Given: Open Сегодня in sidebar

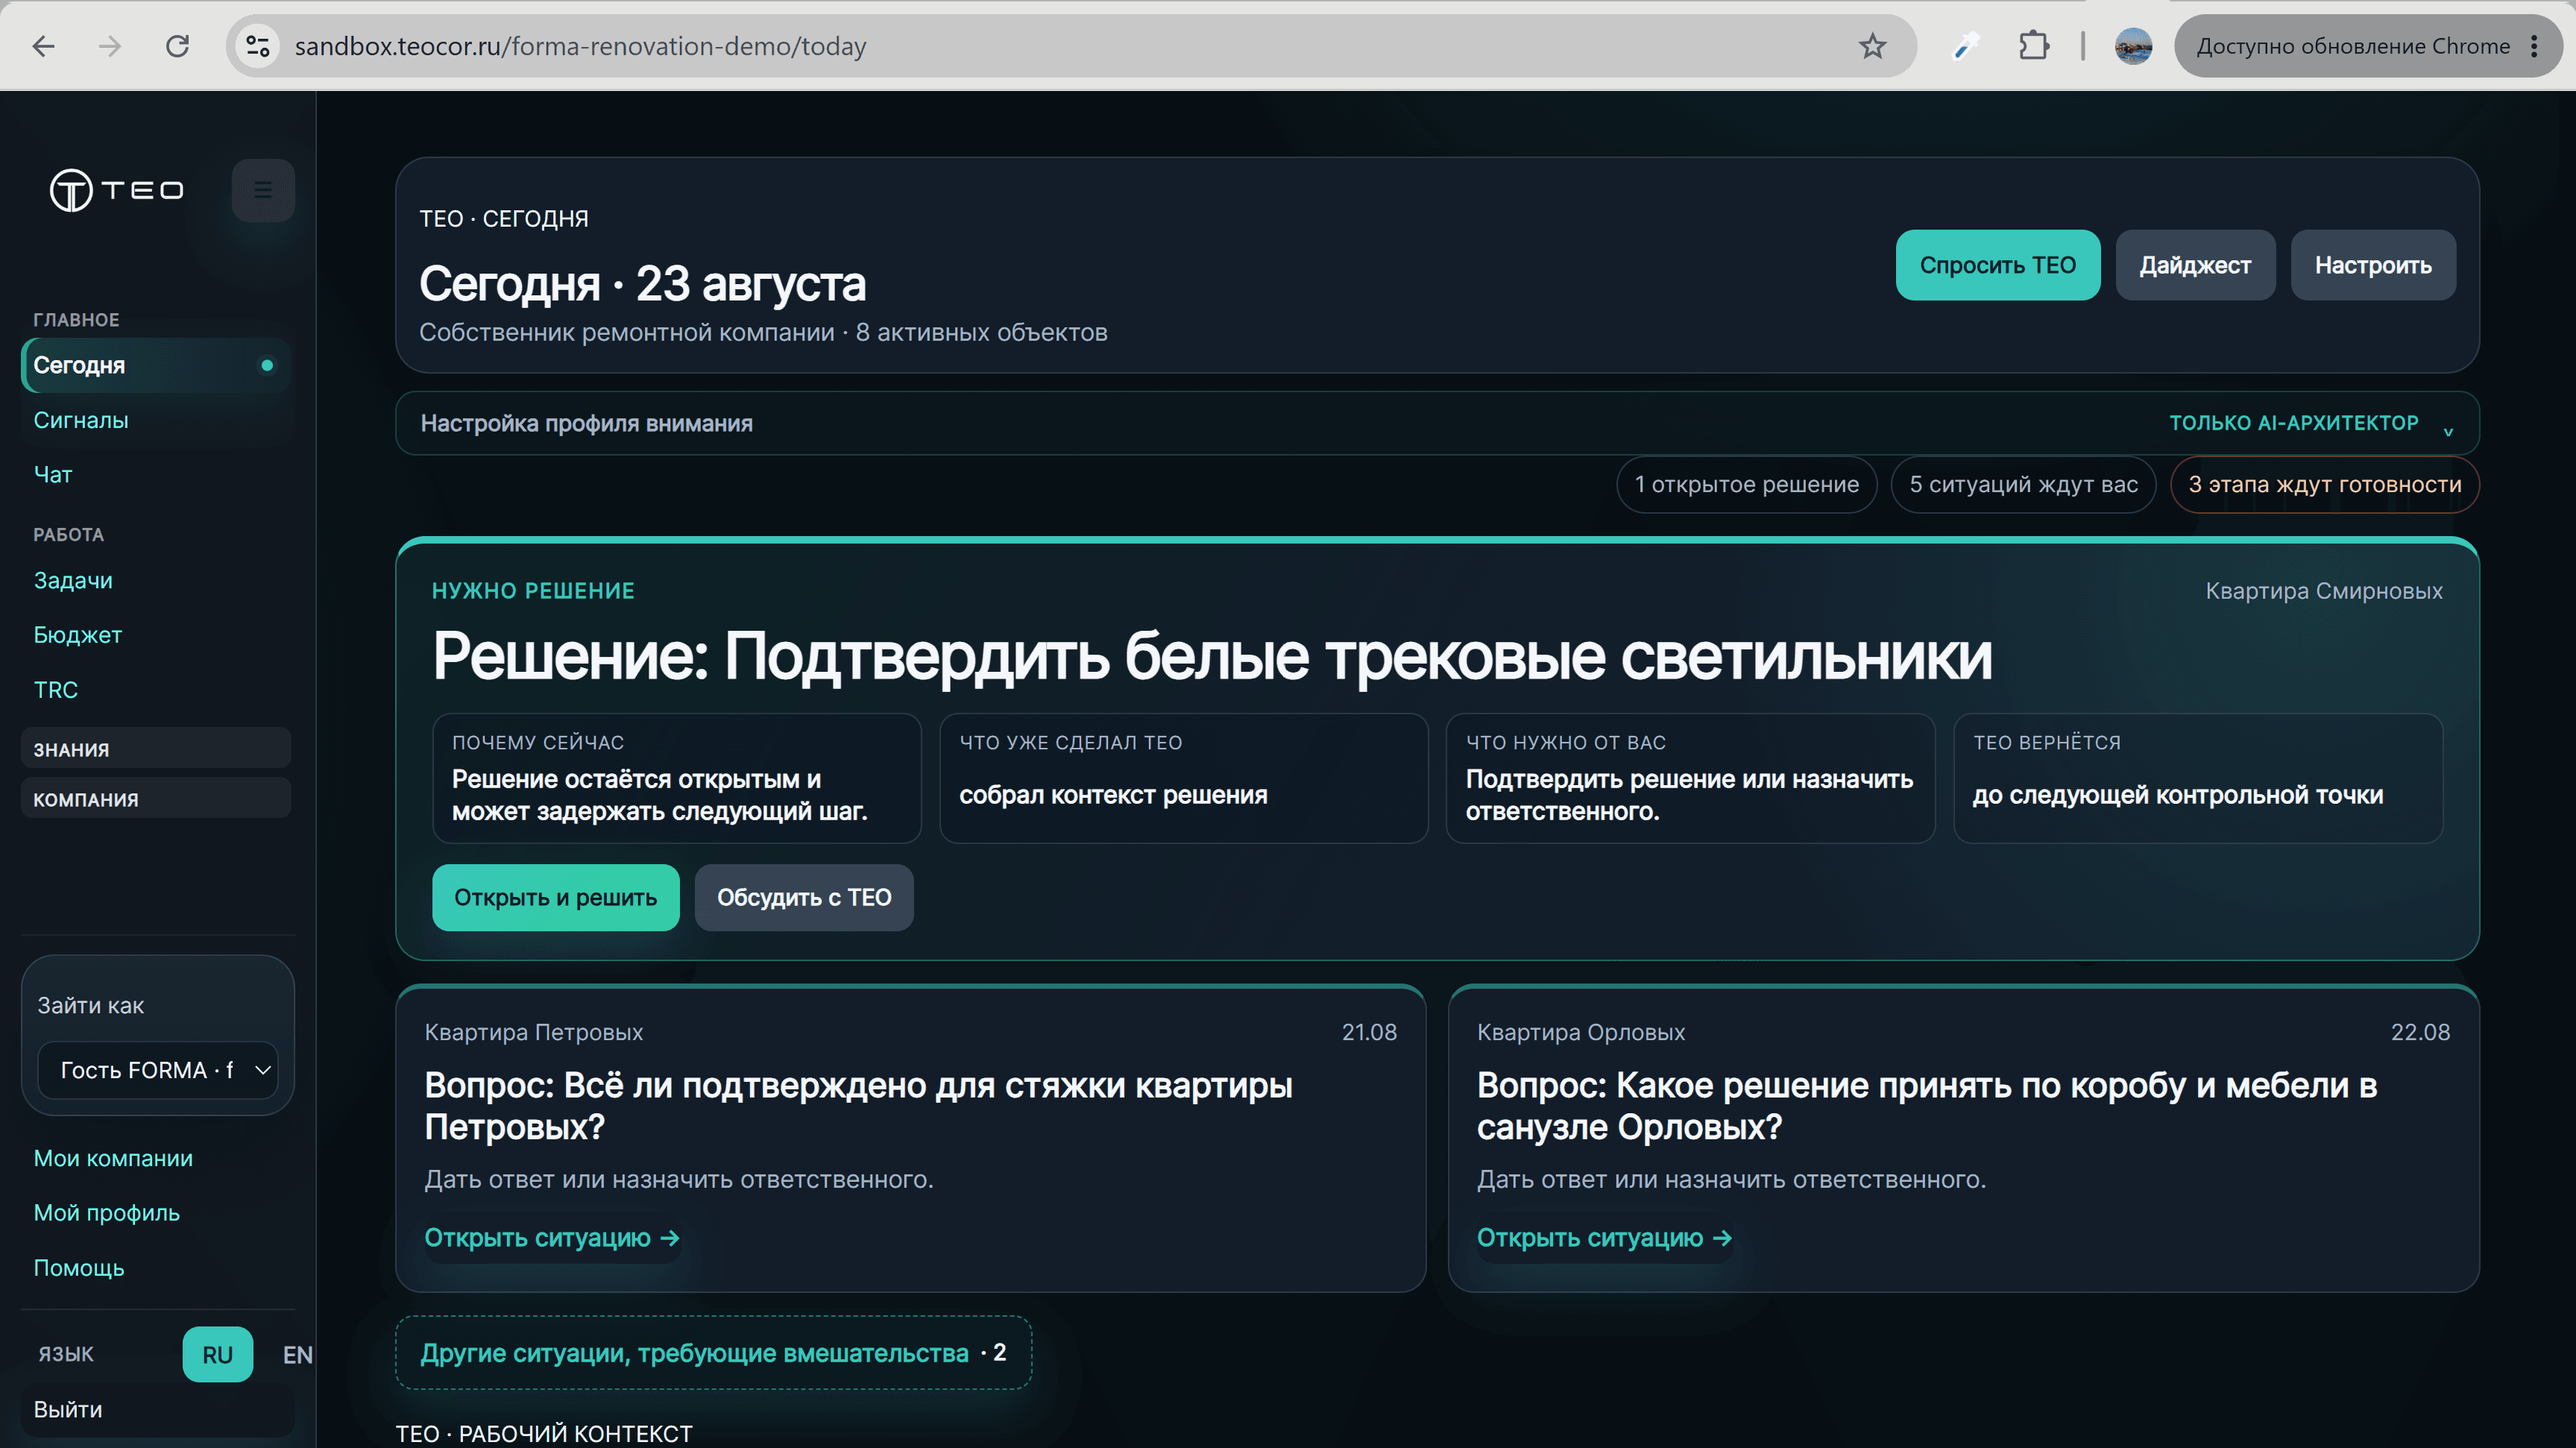Looking at the screenshot, I should [x=155, y=365].
